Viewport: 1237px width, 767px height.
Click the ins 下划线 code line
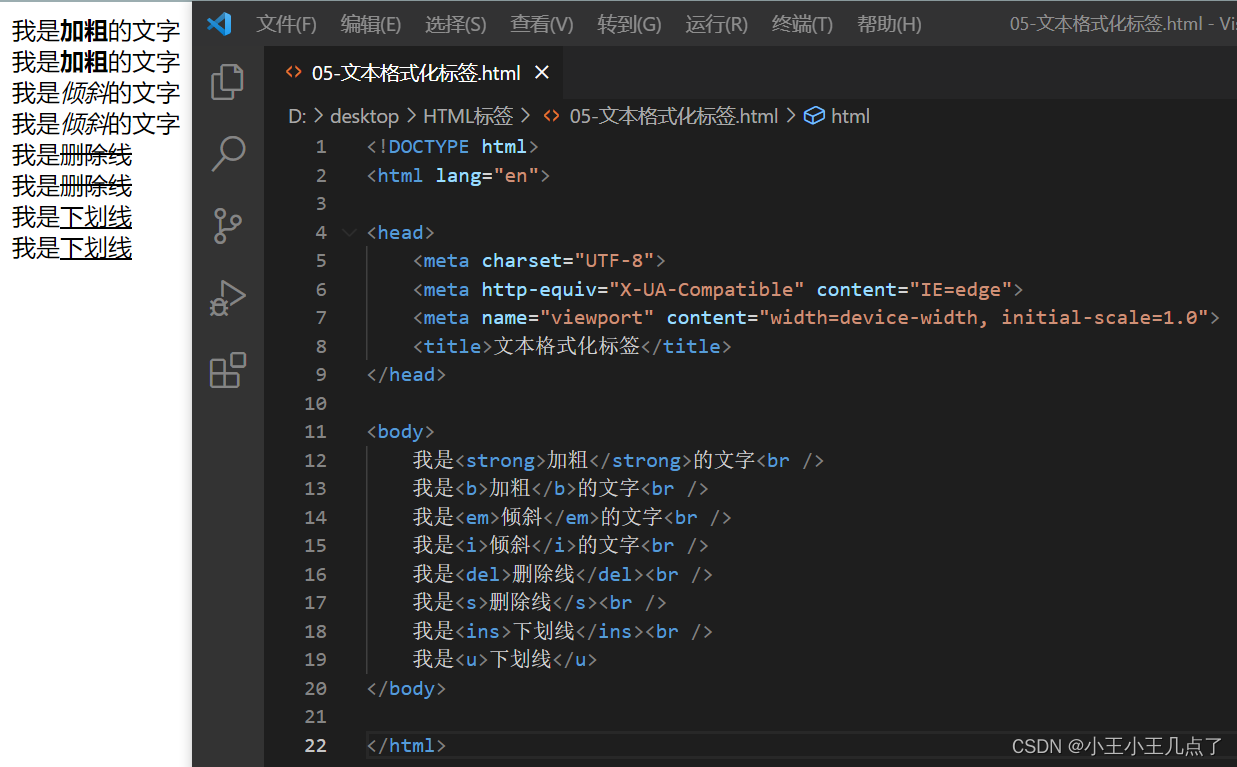coord(563,632)
